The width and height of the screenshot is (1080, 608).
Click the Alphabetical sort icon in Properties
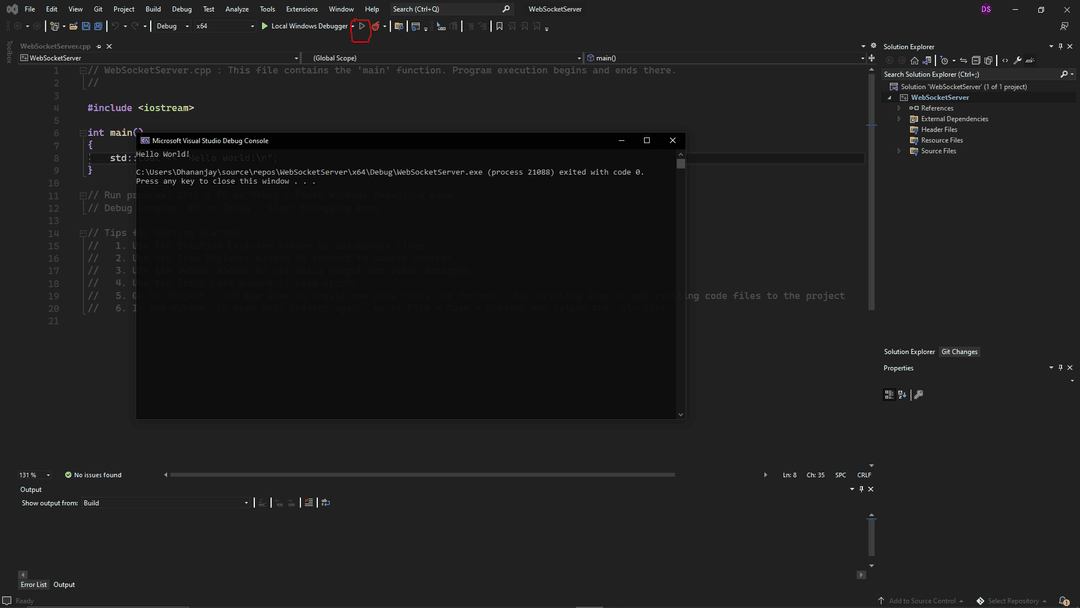pyautogui.click(x=902, y=395)
